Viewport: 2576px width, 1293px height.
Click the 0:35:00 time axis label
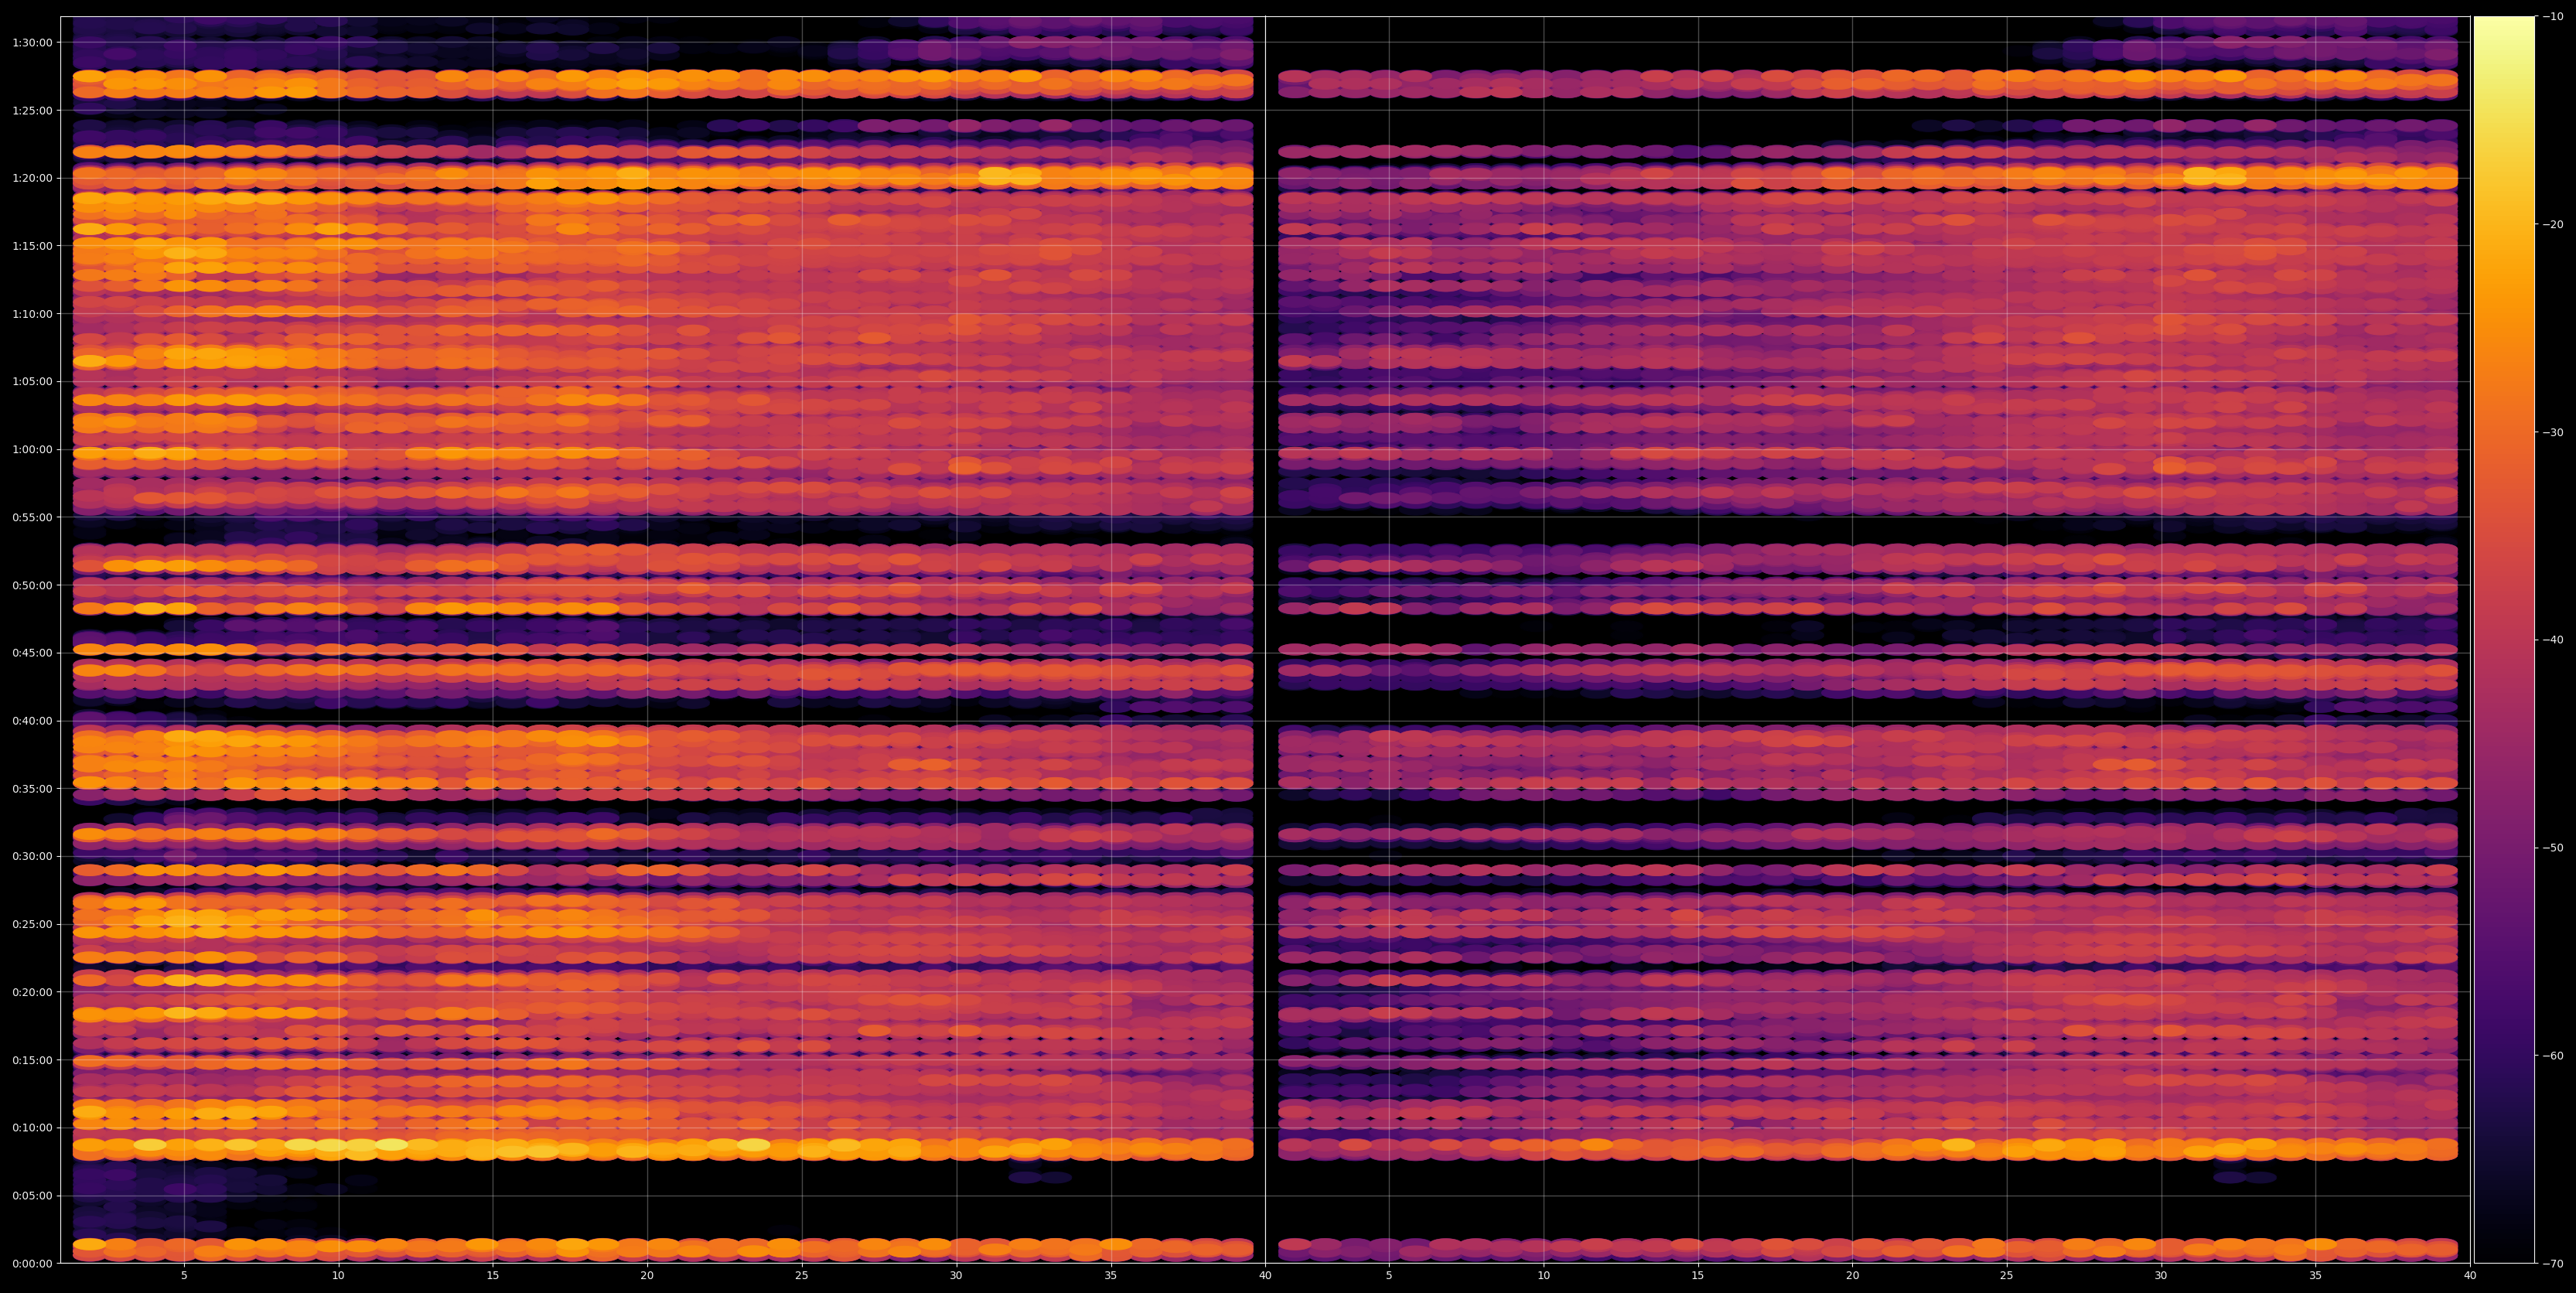(33, 788)
